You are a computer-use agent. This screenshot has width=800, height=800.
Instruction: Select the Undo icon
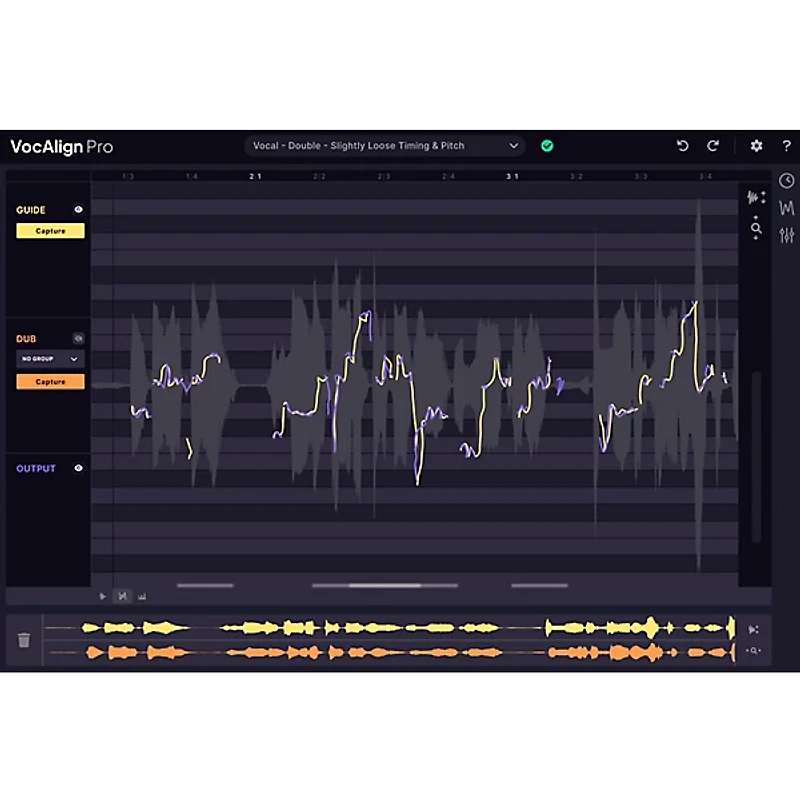682,146
